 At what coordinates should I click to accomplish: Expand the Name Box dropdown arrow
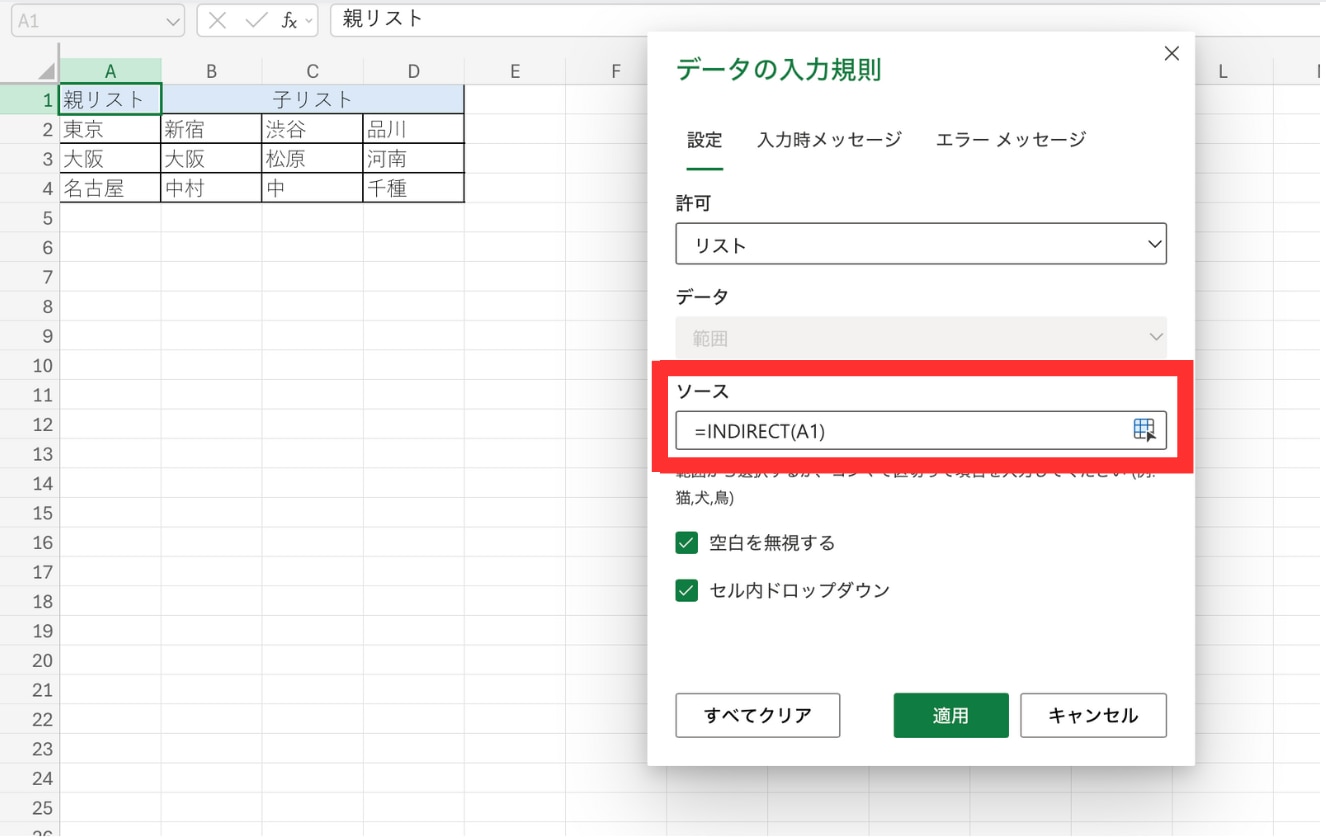(x=173, y=20)
